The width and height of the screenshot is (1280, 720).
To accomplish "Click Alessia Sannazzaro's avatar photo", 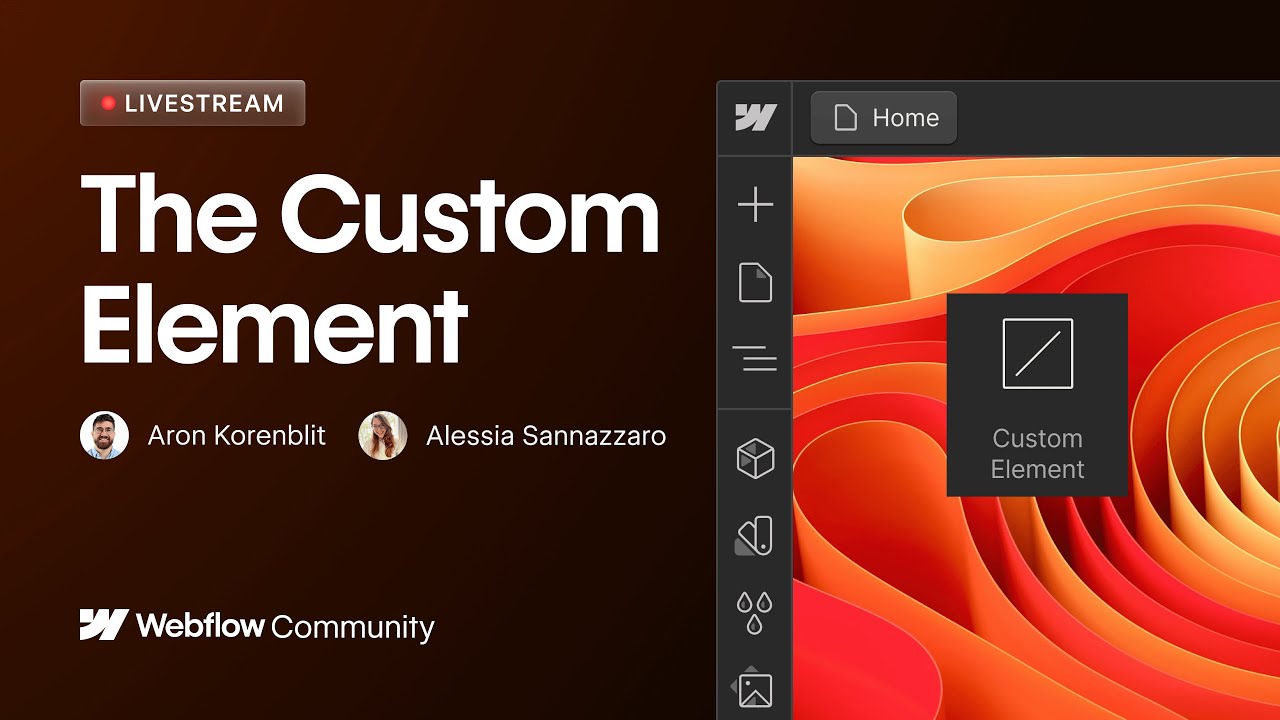I will [383, 435].
